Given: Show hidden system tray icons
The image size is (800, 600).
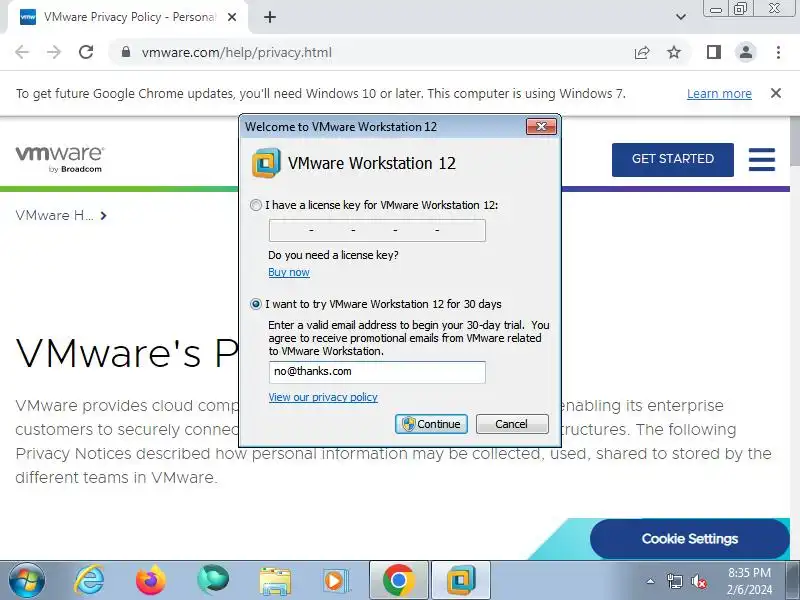Looking at the screenshot, I should tap(650, 581).
